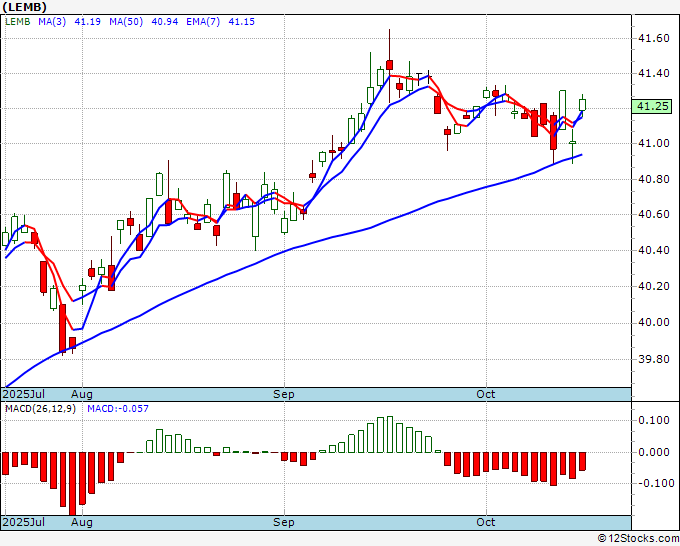
Task: Click Oct on the price chart axis
Action: [x=485, y=394]
